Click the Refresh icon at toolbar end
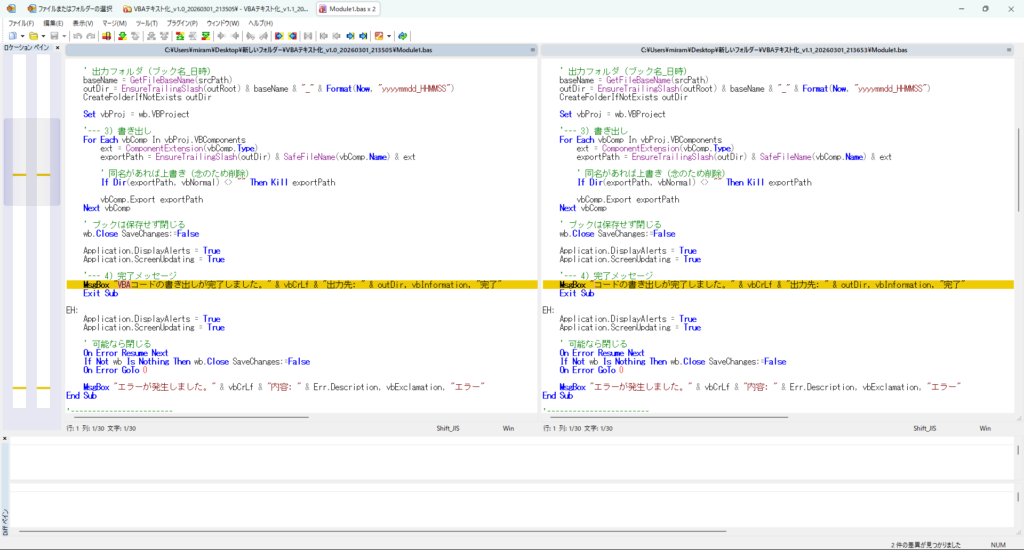The width and height of the screenshot is (1024, 550). (402, 36)
